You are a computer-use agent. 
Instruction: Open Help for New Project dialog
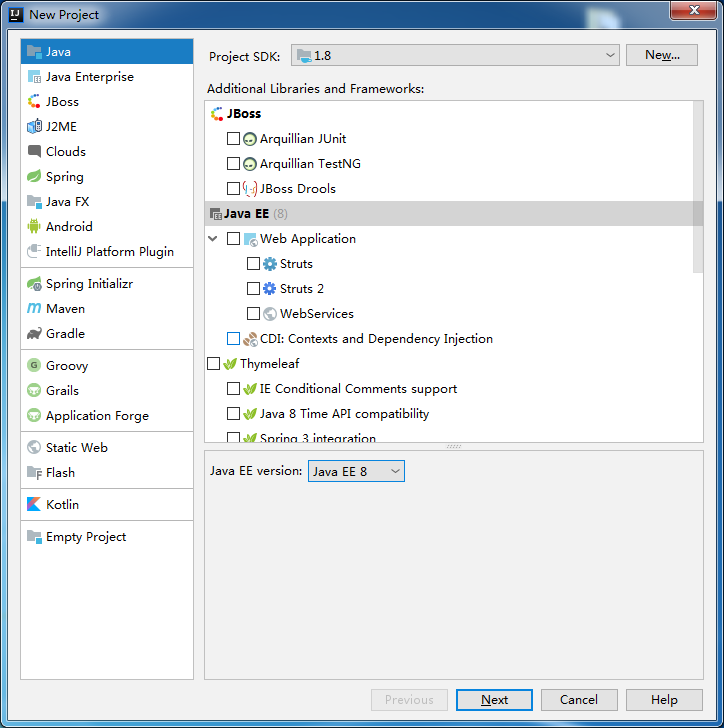tap(664, 700)
